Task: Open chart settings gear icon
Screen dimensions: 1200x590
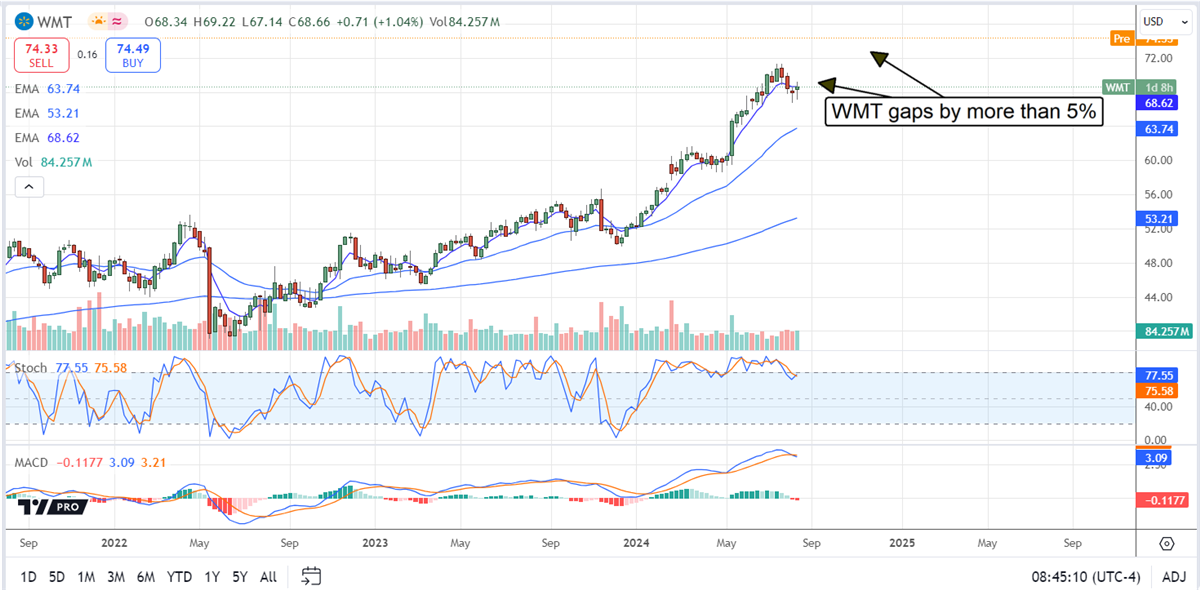Action: tap(1167, 543)
